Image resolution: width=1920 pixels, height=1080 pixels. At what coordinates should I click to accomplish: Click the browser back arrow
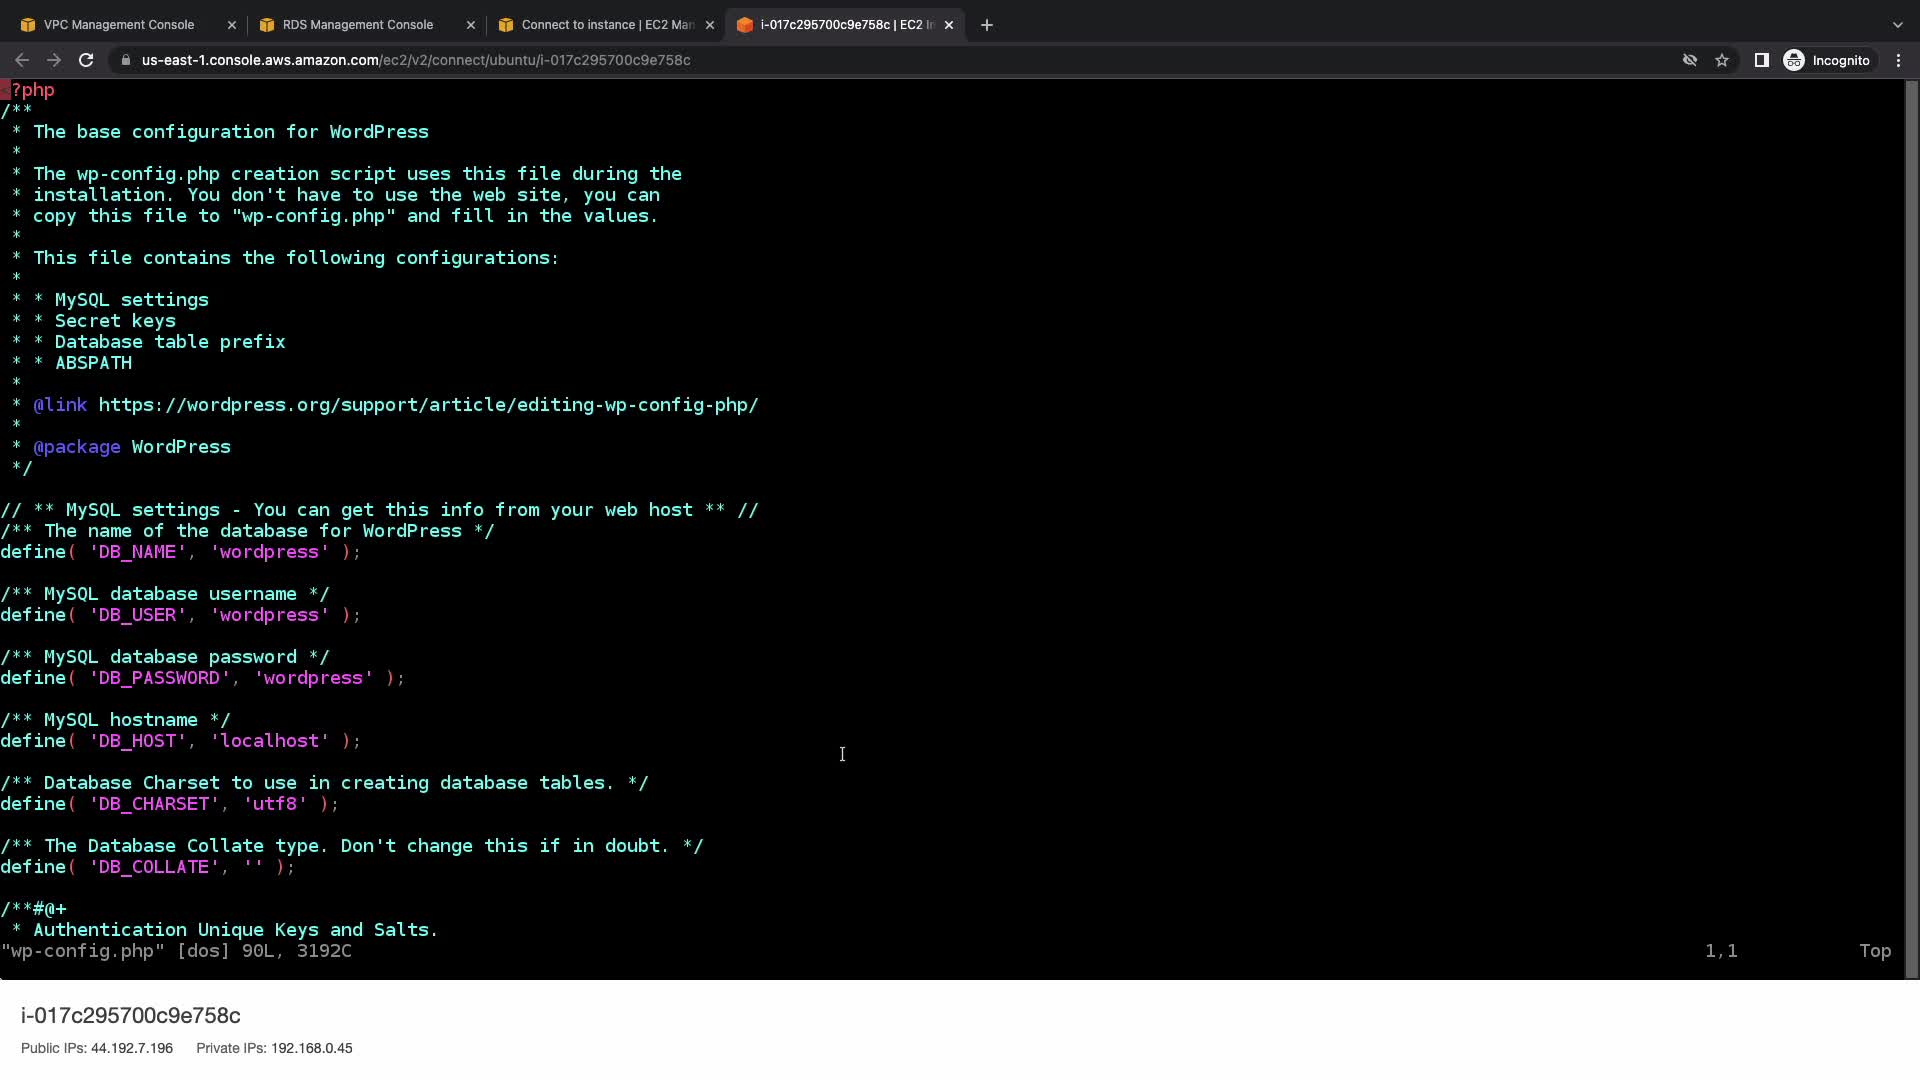coord(22,60)
